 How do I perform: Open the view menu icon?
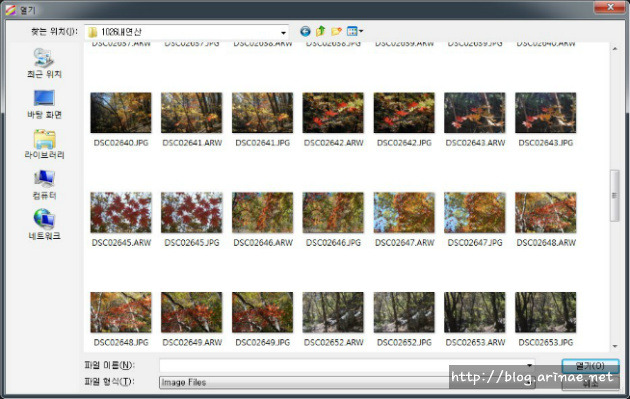(354, 31)
